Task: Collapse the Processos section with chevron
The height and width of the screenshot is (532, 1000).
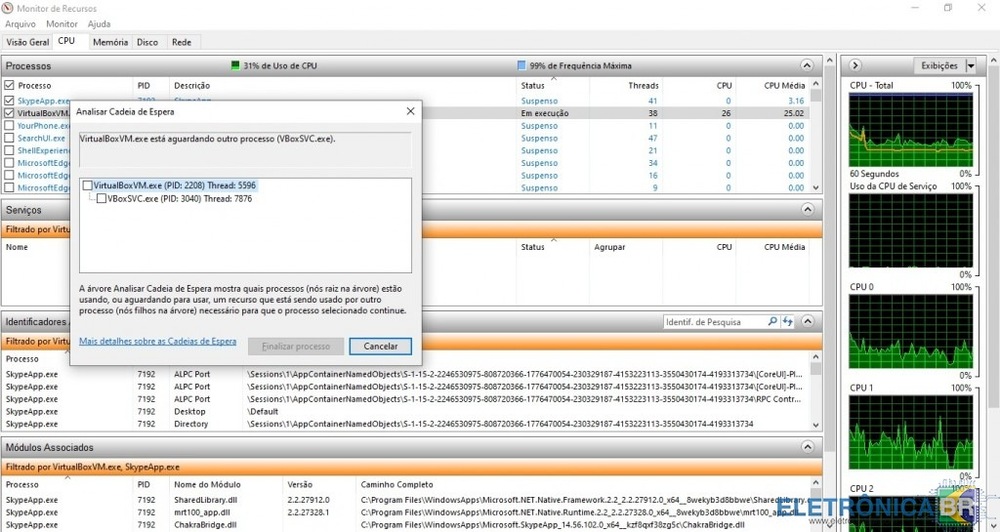Action: [807, 66]
